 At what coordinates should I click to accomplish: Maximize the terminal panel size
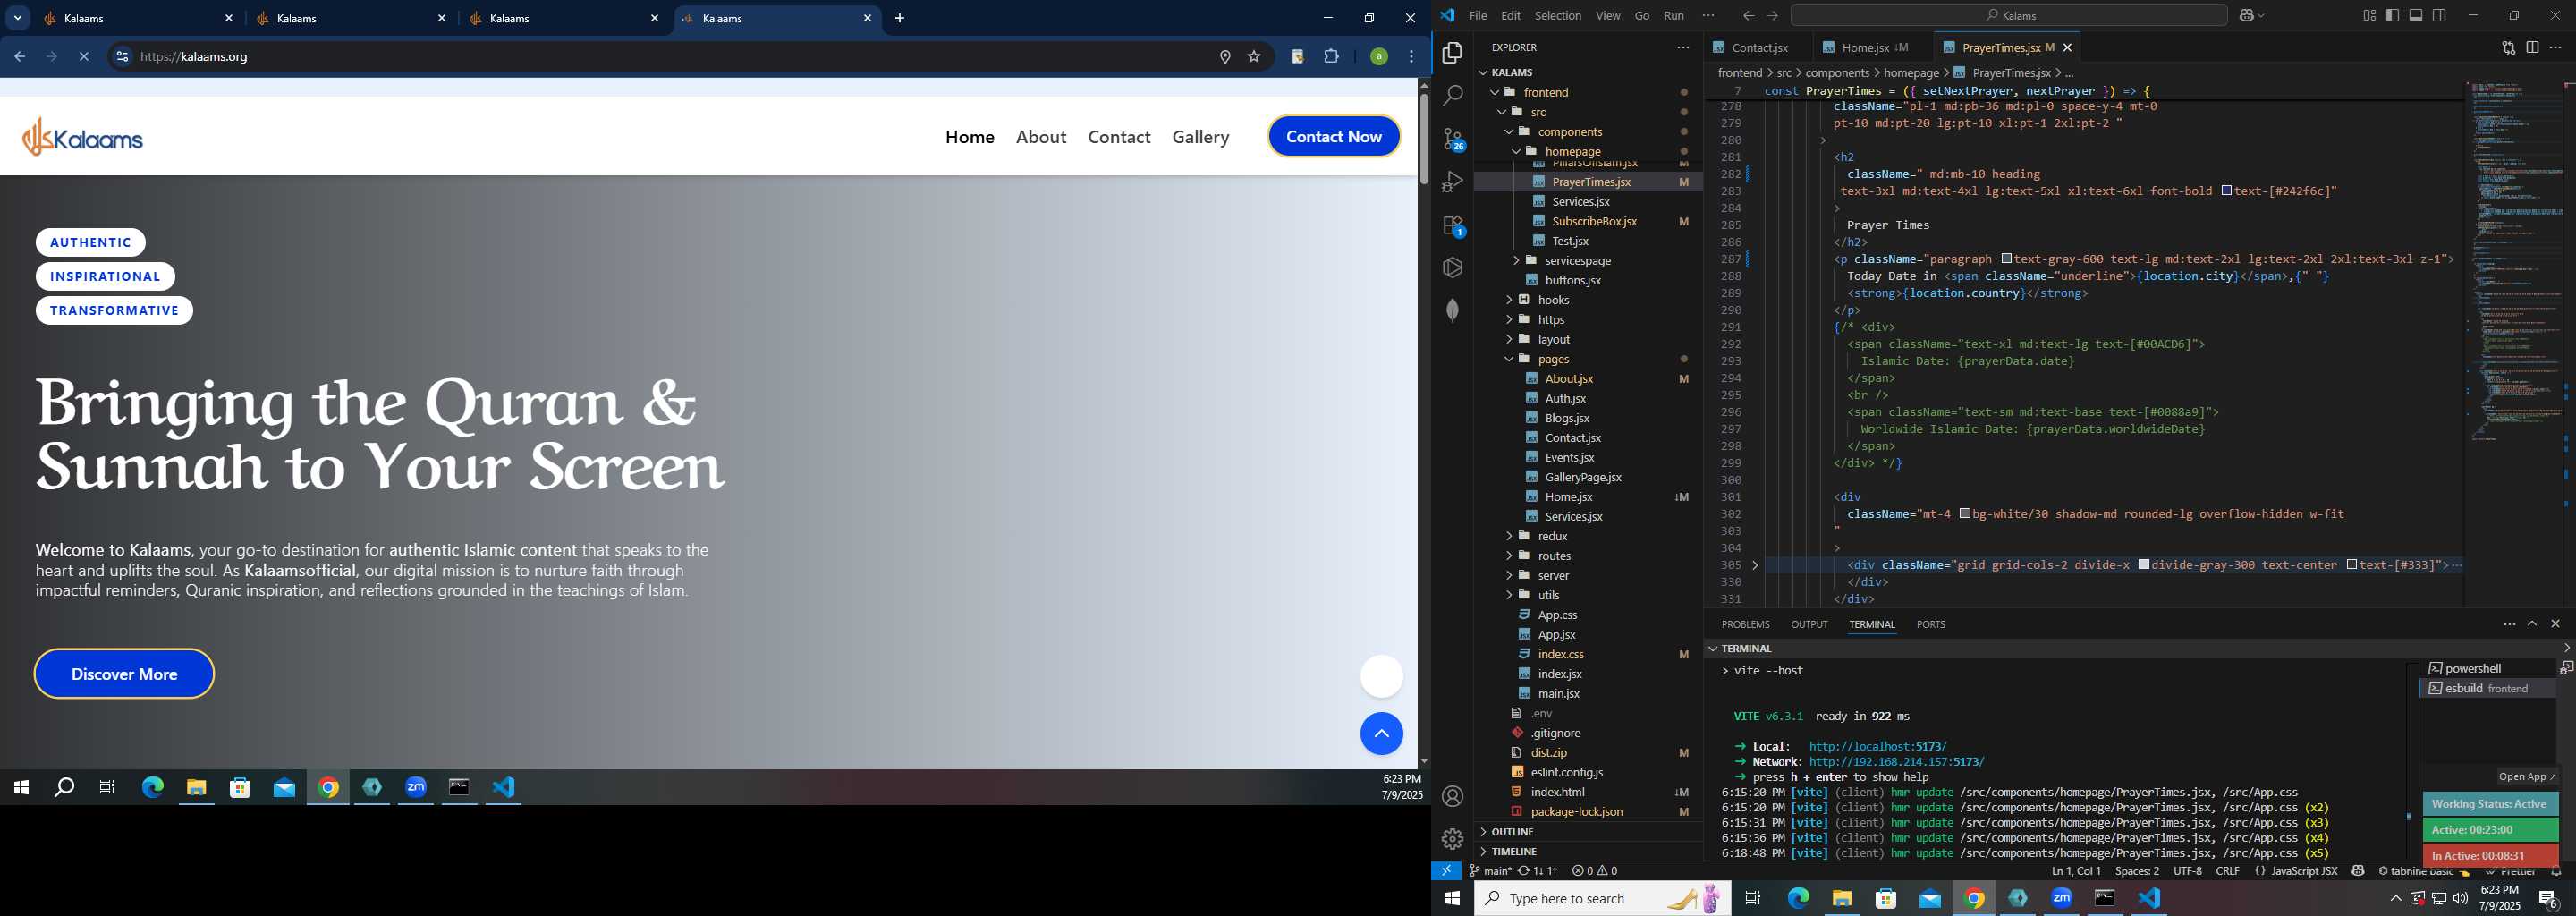tap(2532, 624)
